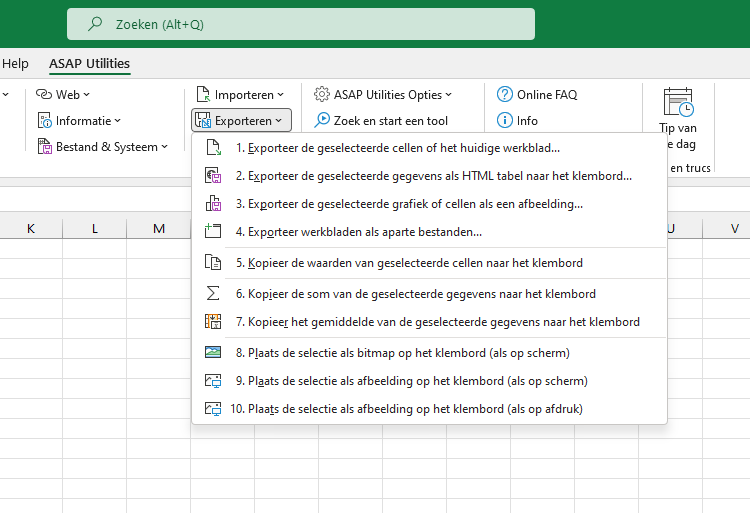Screen dimensions: 750x513
Task: Click the copy values icon, item 5
Action: click(x=213, y=262)
